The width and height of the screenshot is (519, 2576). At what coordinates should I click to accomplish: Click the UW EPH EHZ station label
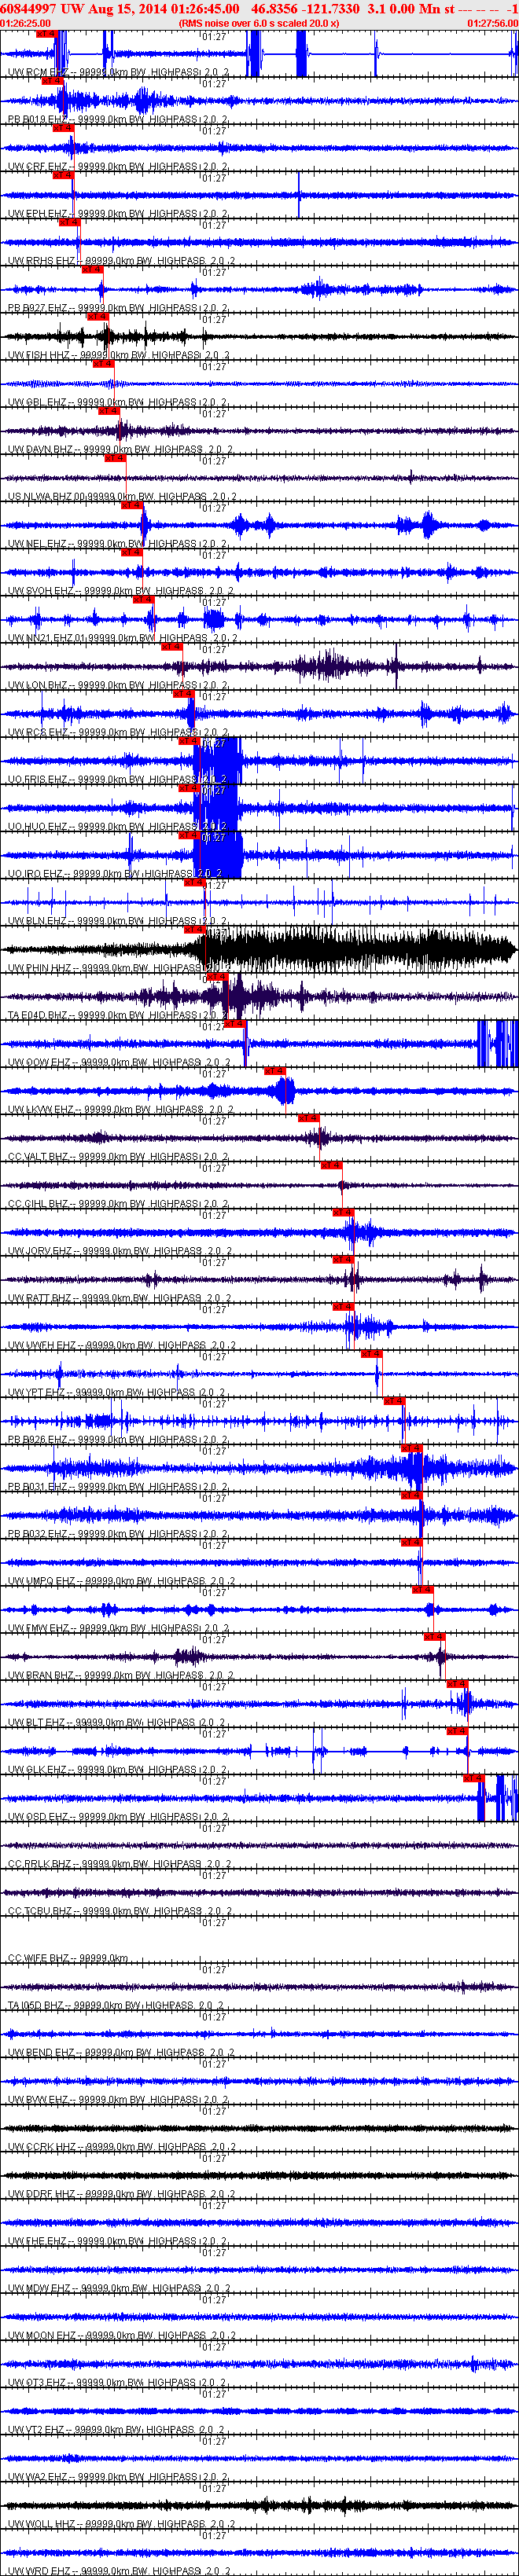coord(118,214)
